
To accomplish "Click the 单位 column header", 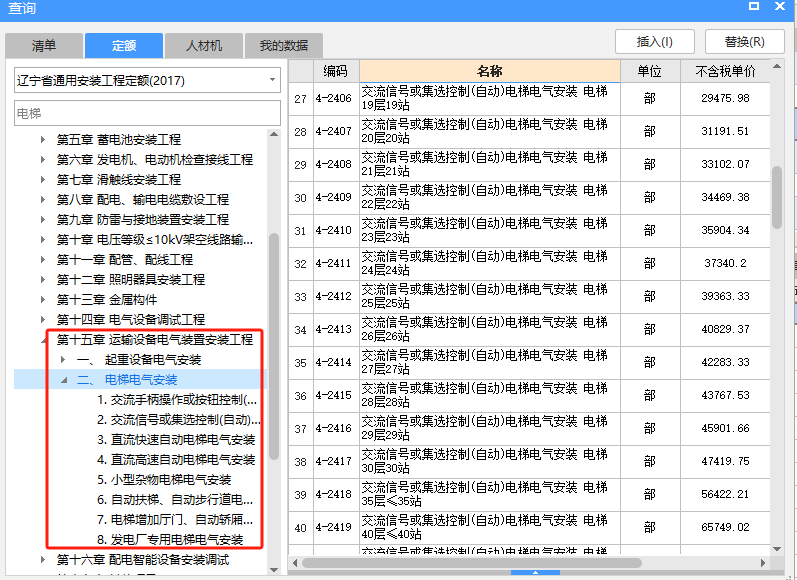I will (650, 71).
